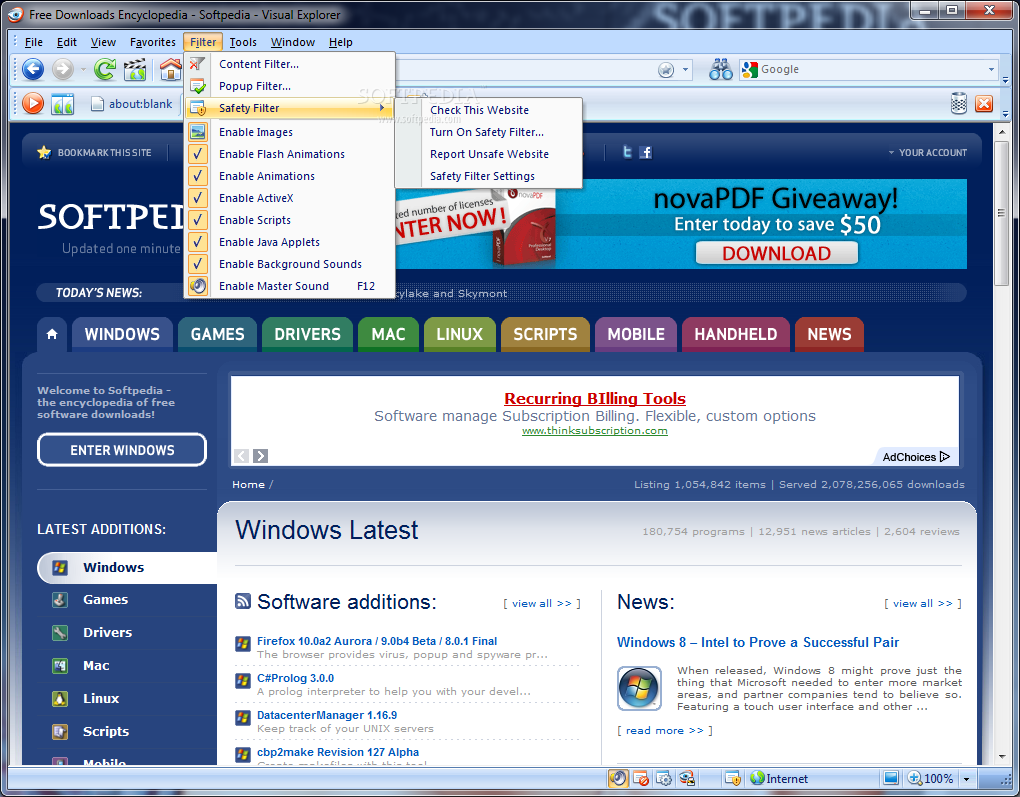The image size is (1020, 797).
Task: Click the Popup Filter checkmark icon
Action: pos(198,86)
